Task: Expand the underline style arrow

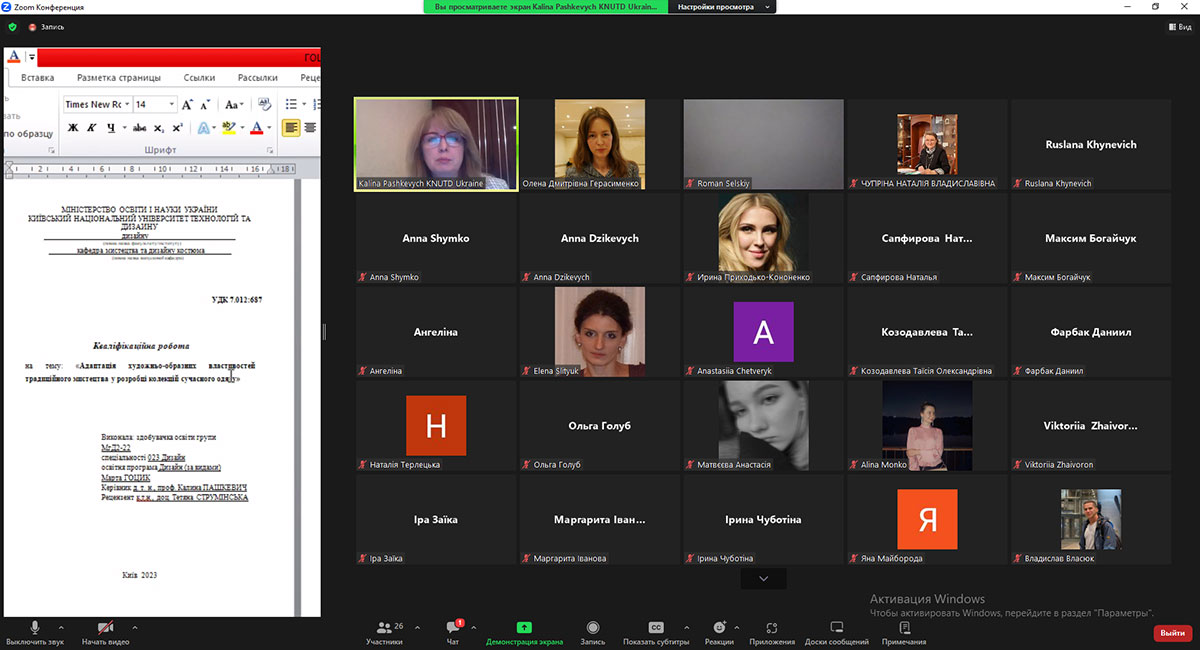Action: [124, 128]
